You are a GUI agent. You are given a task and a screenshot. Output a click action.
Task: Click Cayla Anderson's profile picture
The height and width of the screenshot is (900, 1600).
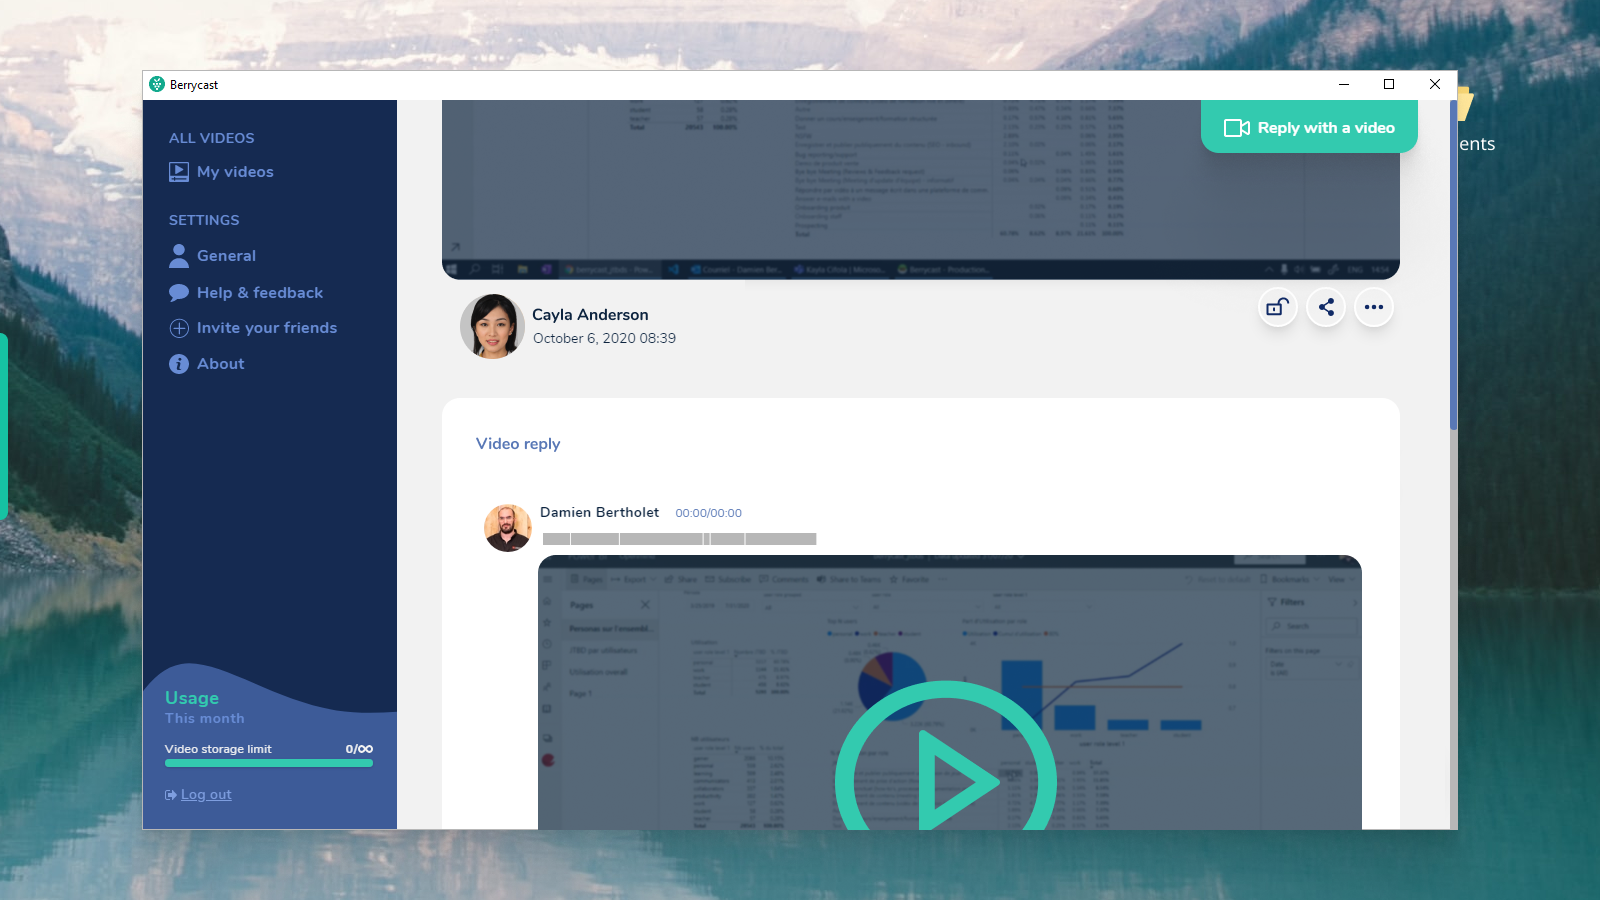pyautogui.click(x=492, y=326)
